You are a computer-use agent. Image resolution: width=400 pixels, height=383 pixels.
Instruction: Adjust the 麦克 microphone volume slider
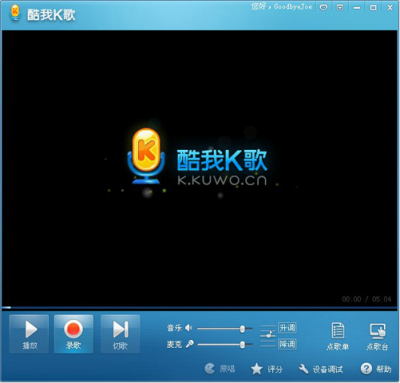coord(225,344)
